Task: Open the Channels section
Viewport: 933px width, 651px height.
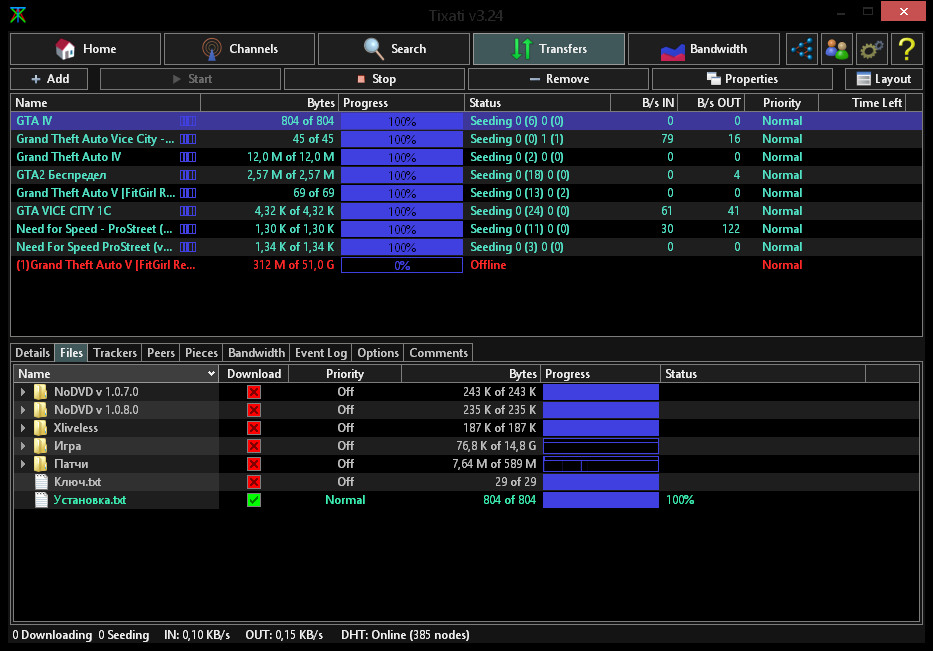Action: [239, 49]
